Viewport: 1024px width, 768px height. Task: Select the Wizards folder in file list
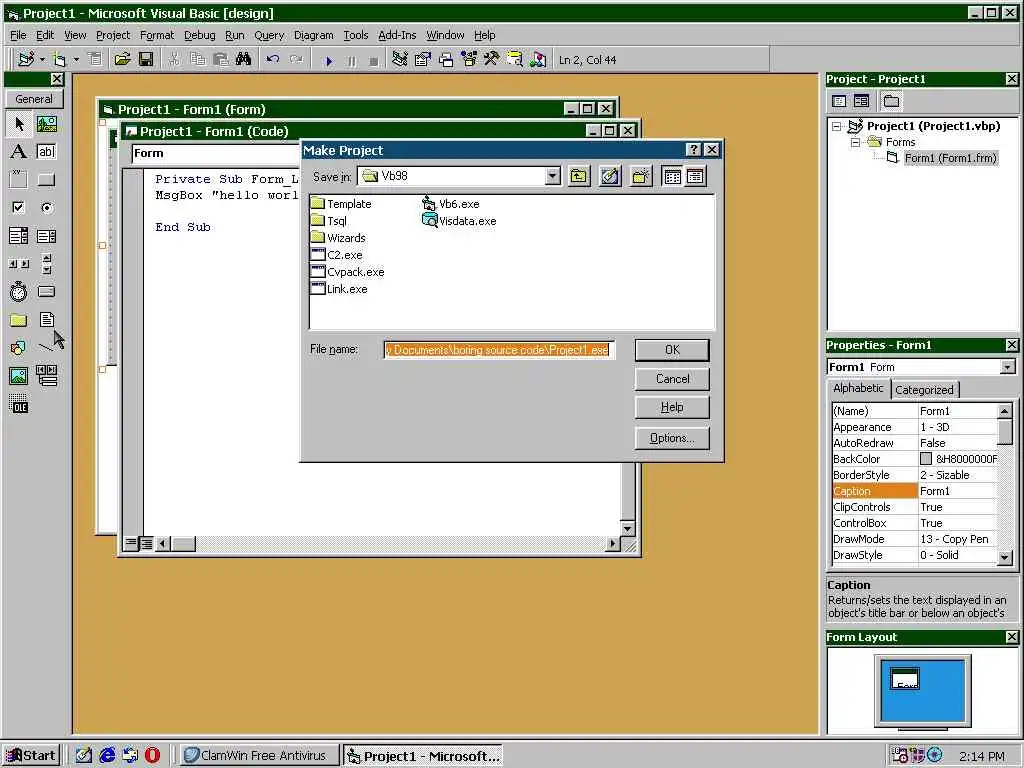coord(338,238)
